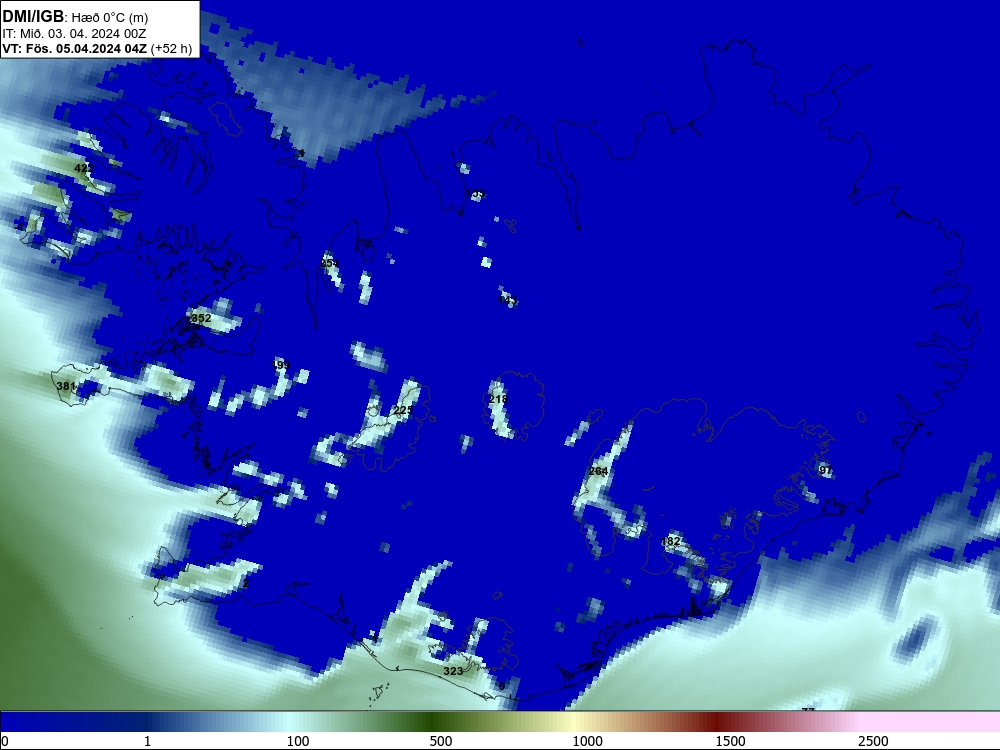
Task: Click the map value "254"
Action: tap(329, 263)
